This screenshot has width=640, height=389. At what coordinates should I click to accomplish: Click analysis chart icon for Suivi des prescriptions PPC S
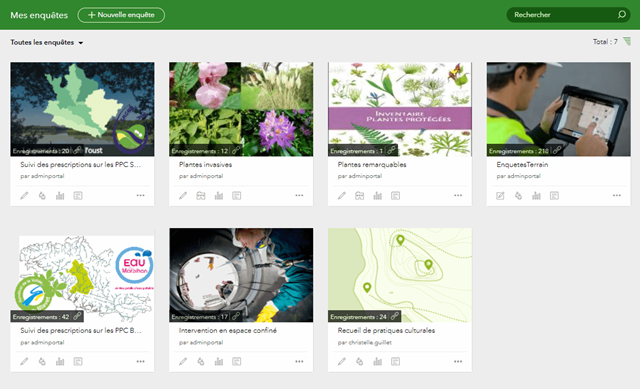pyautogui.click(x=60, y=196)
